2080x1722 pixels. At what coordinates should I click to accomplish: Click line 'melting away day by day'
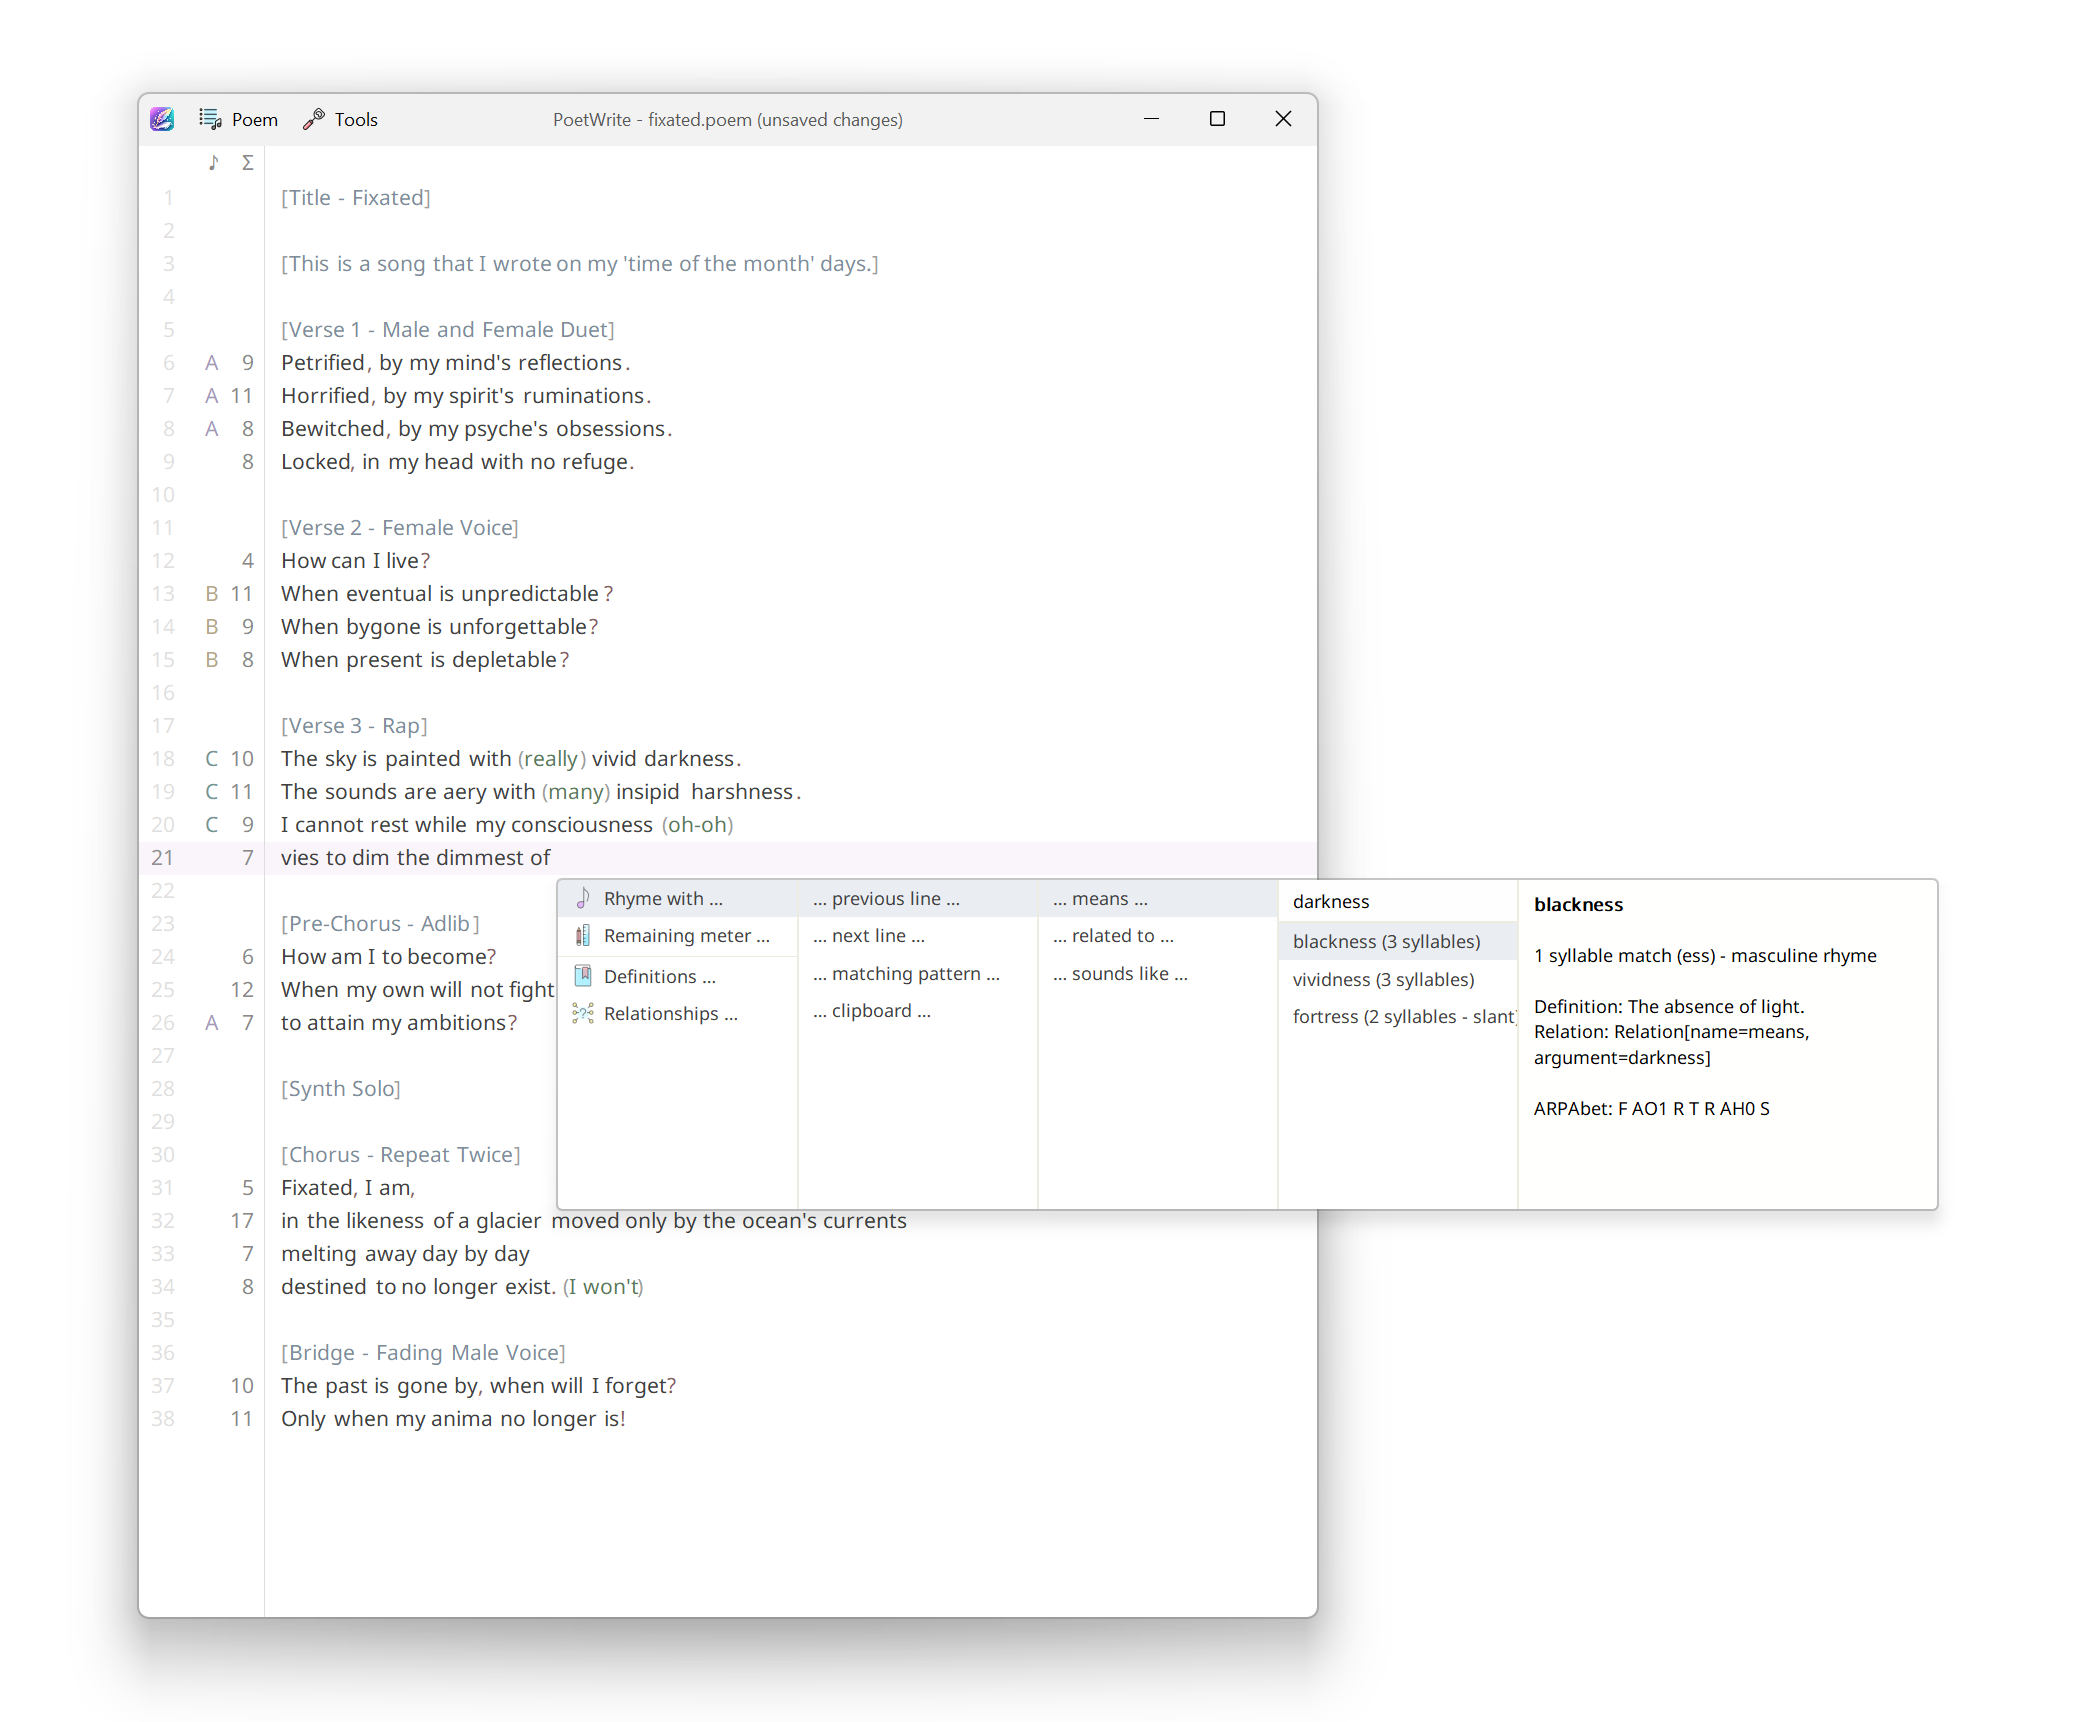point(405,1254)
